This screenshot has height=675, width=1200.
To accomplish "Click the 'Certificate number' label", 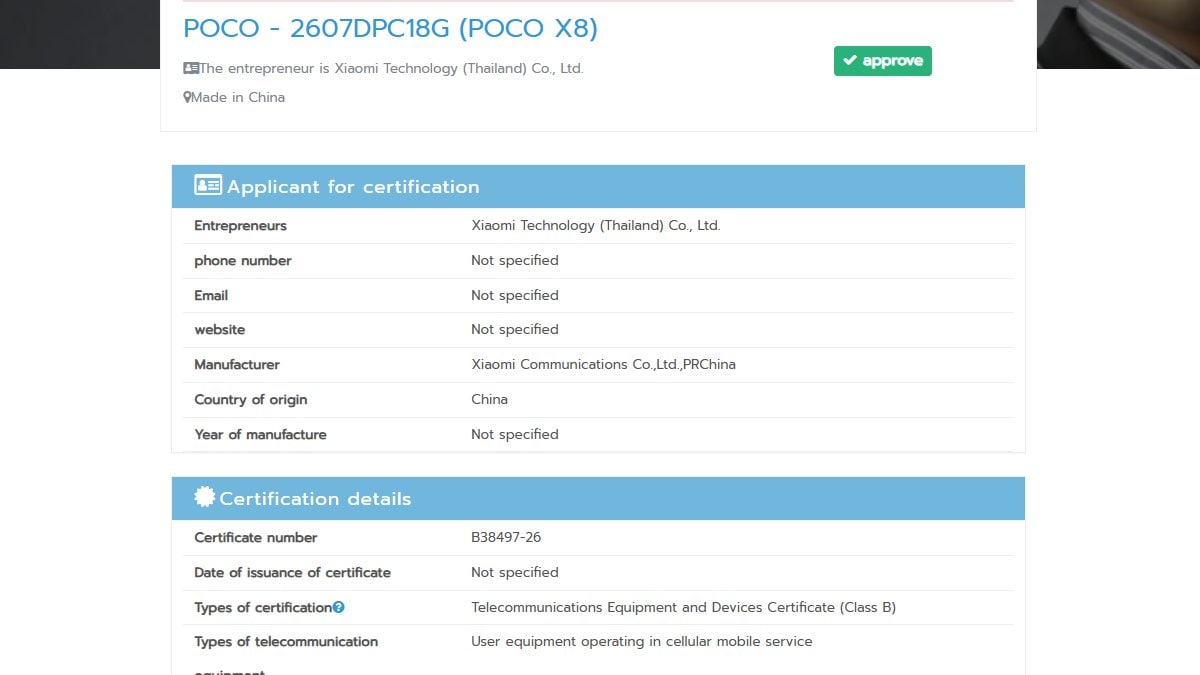I will coord(256,537).
